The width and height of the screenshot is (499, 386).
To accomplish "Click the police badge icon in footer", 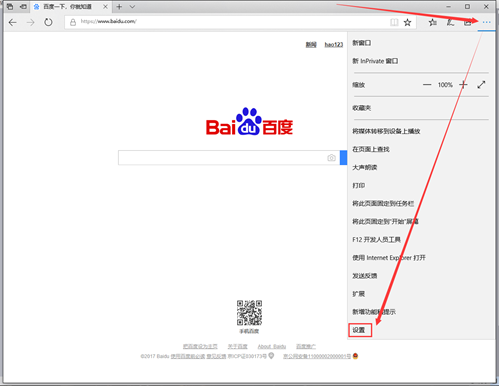I will tap(355, 356).
